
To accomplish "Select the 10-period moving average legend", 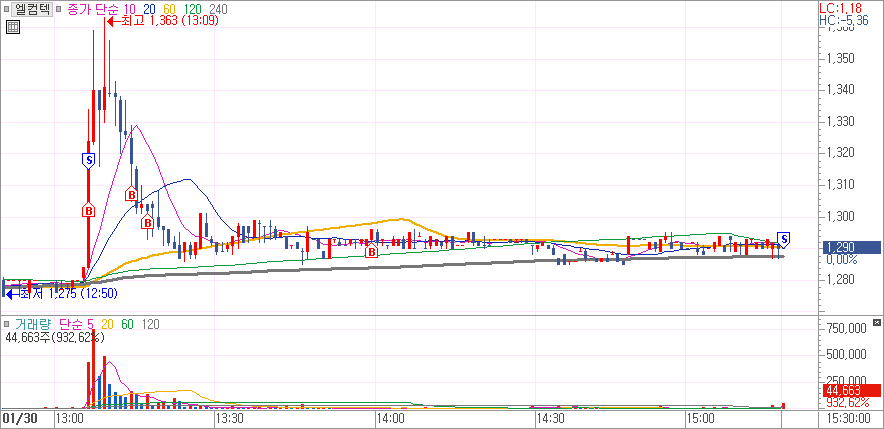I will coord(129,9).
